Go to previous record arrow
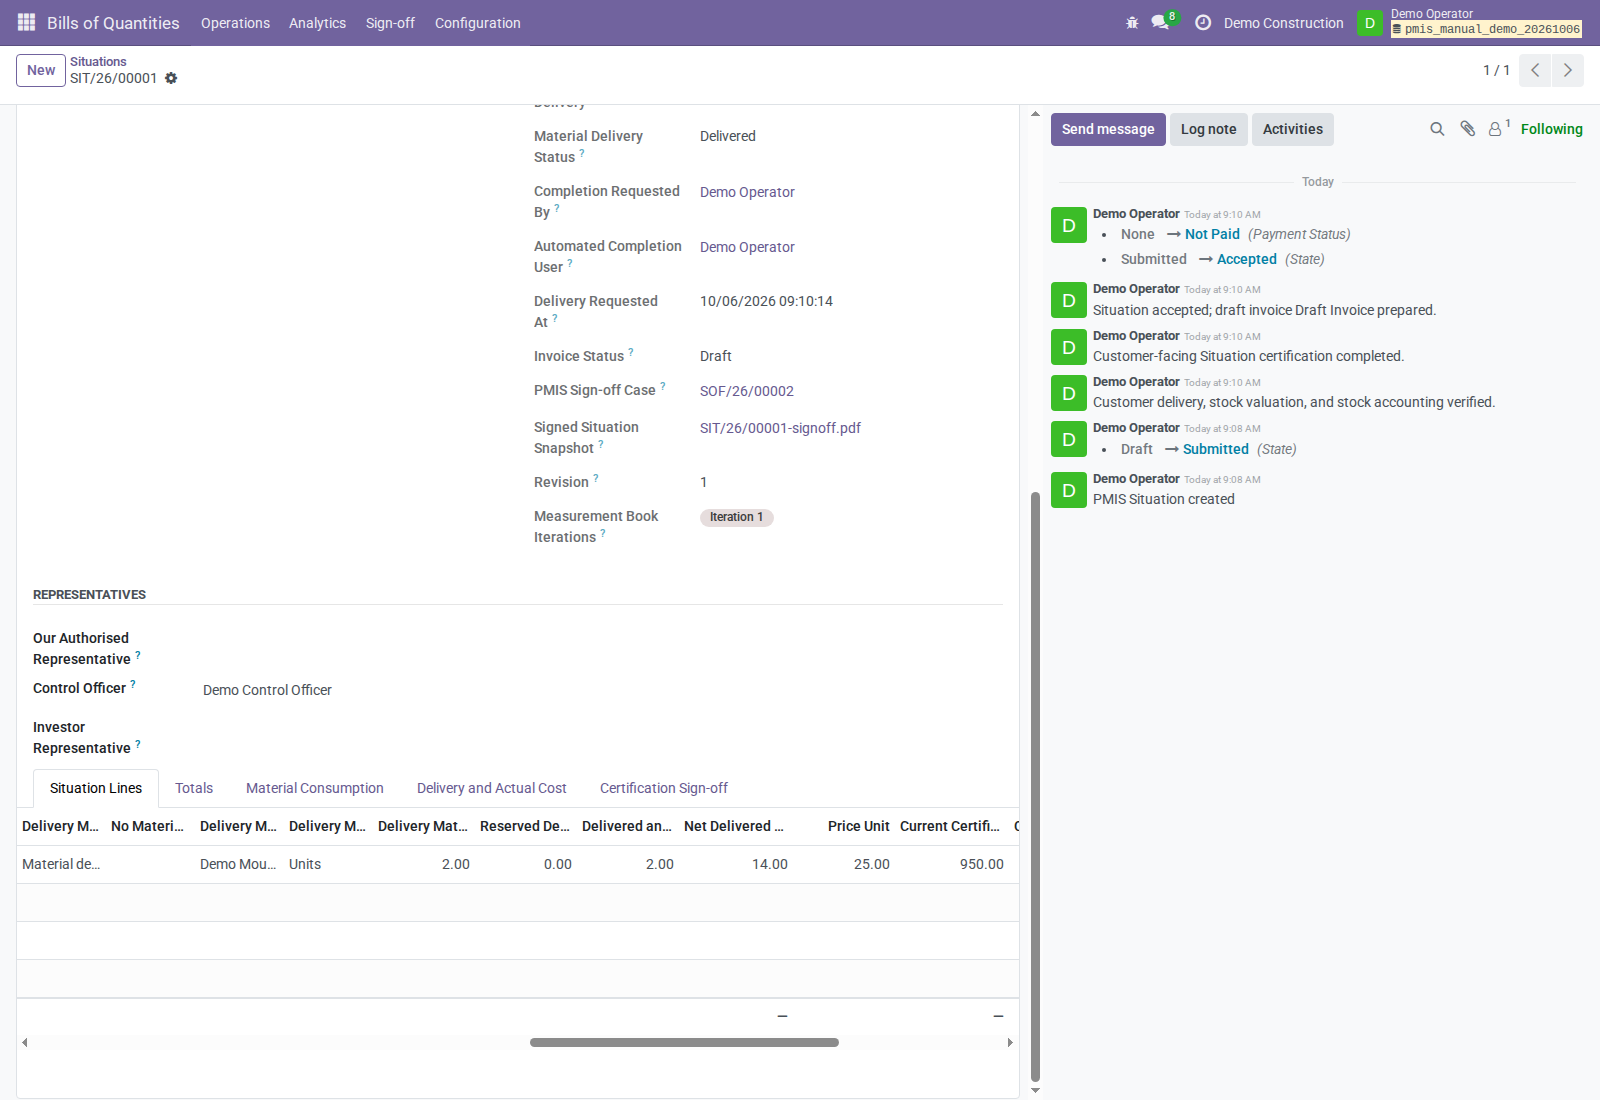The image size is (1600, 1100). 1535,70
